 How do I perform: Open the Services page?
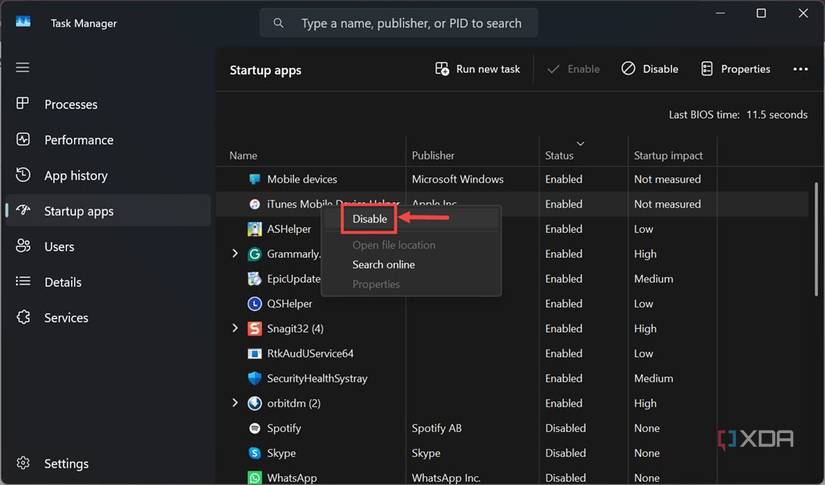66,317
